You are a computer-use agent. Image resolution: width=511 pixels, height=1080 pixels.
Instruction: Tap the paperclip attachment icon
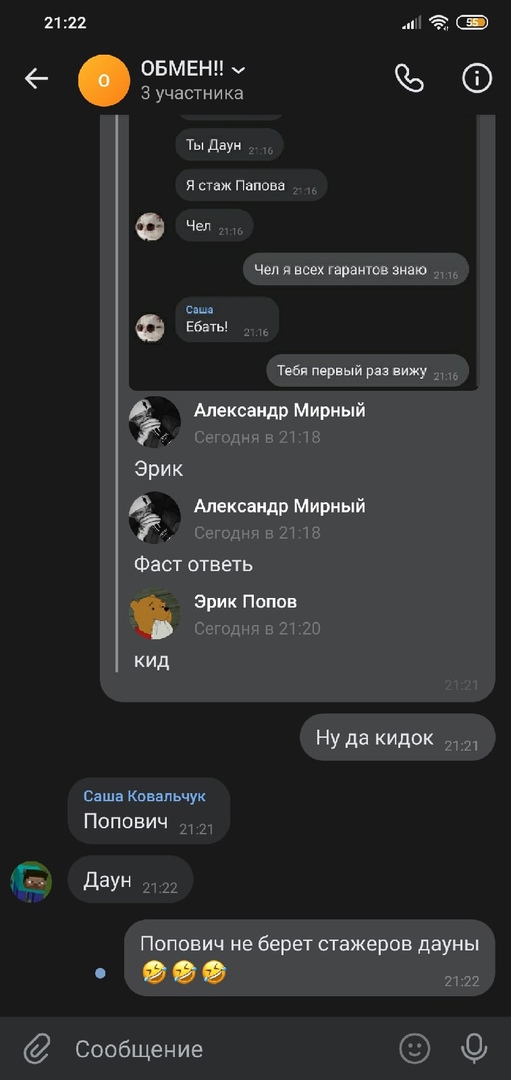(x=36, y=1049)
